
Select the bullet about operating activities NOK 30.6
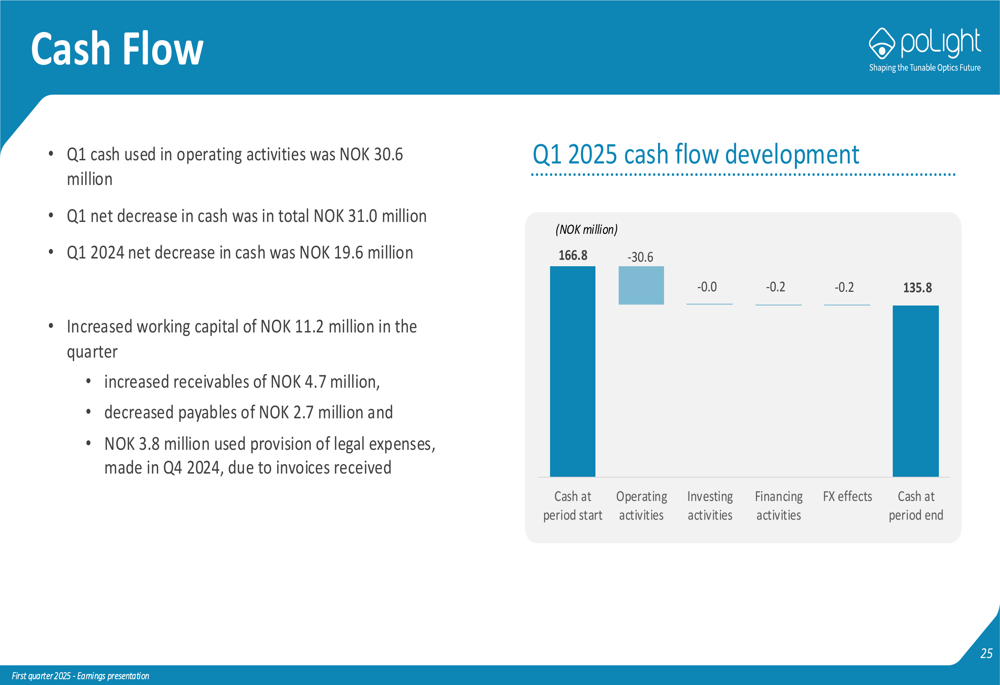pyautogui.click(x=235, y=166)
